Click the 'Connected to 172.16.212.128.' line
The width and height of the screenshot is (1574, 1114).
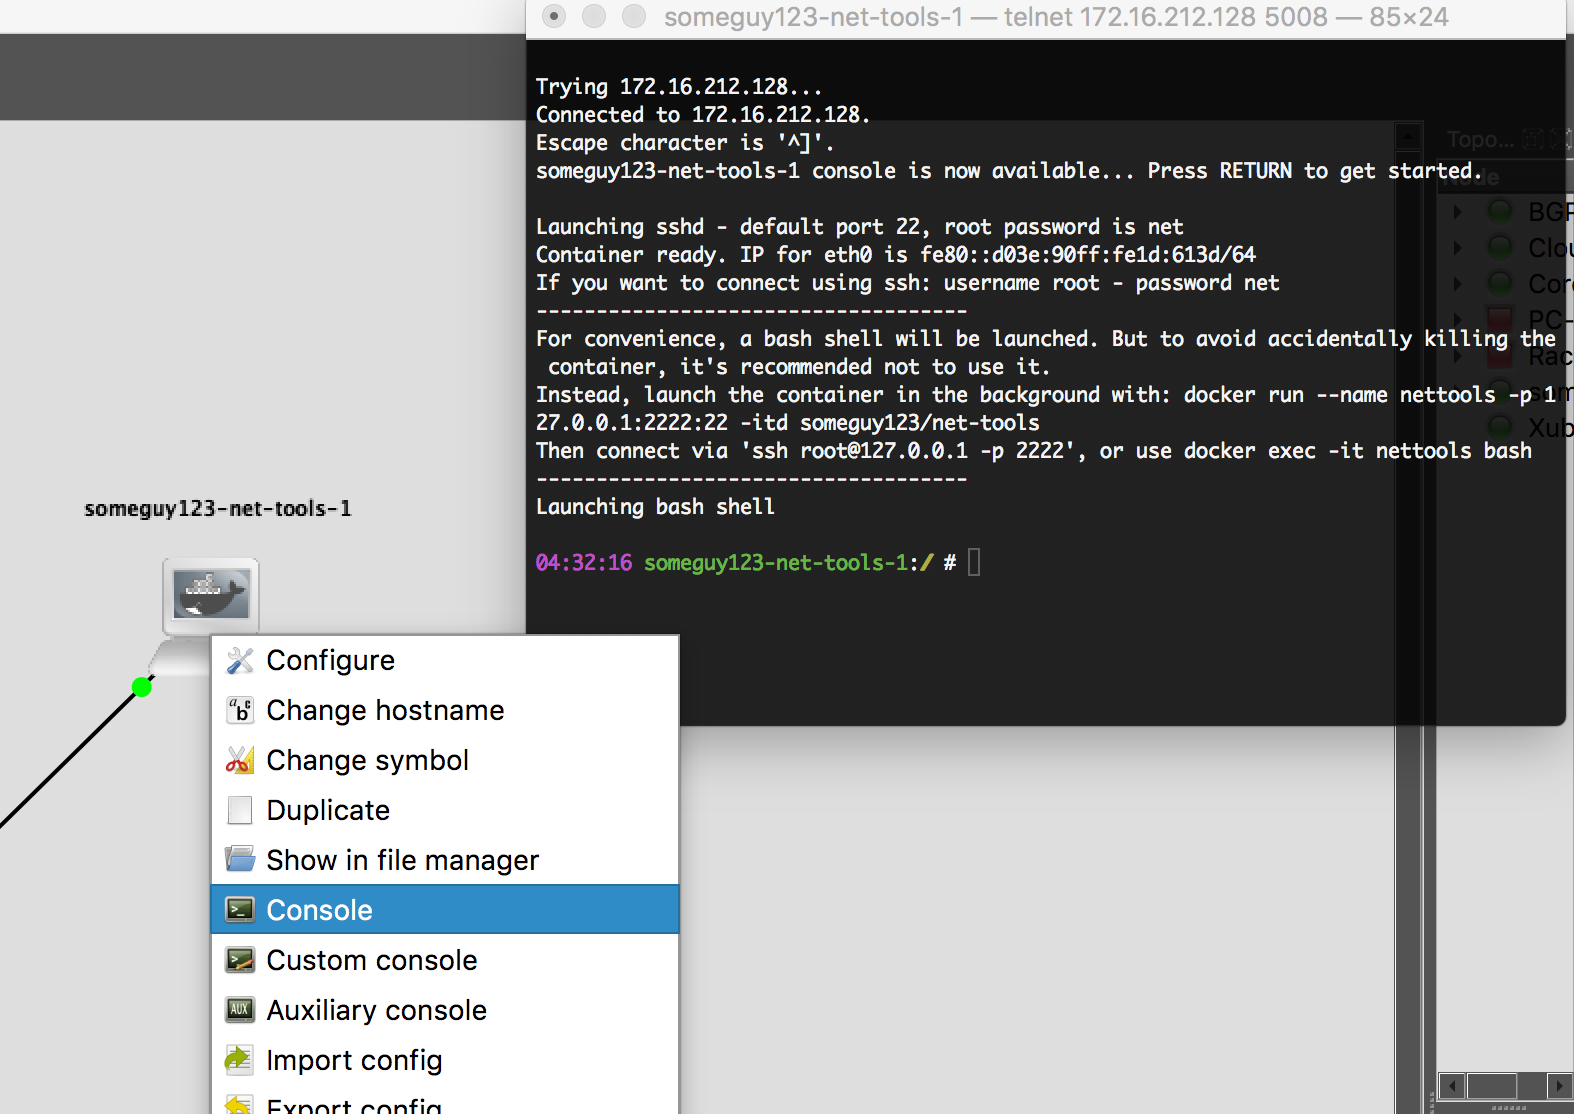[703, 115]
